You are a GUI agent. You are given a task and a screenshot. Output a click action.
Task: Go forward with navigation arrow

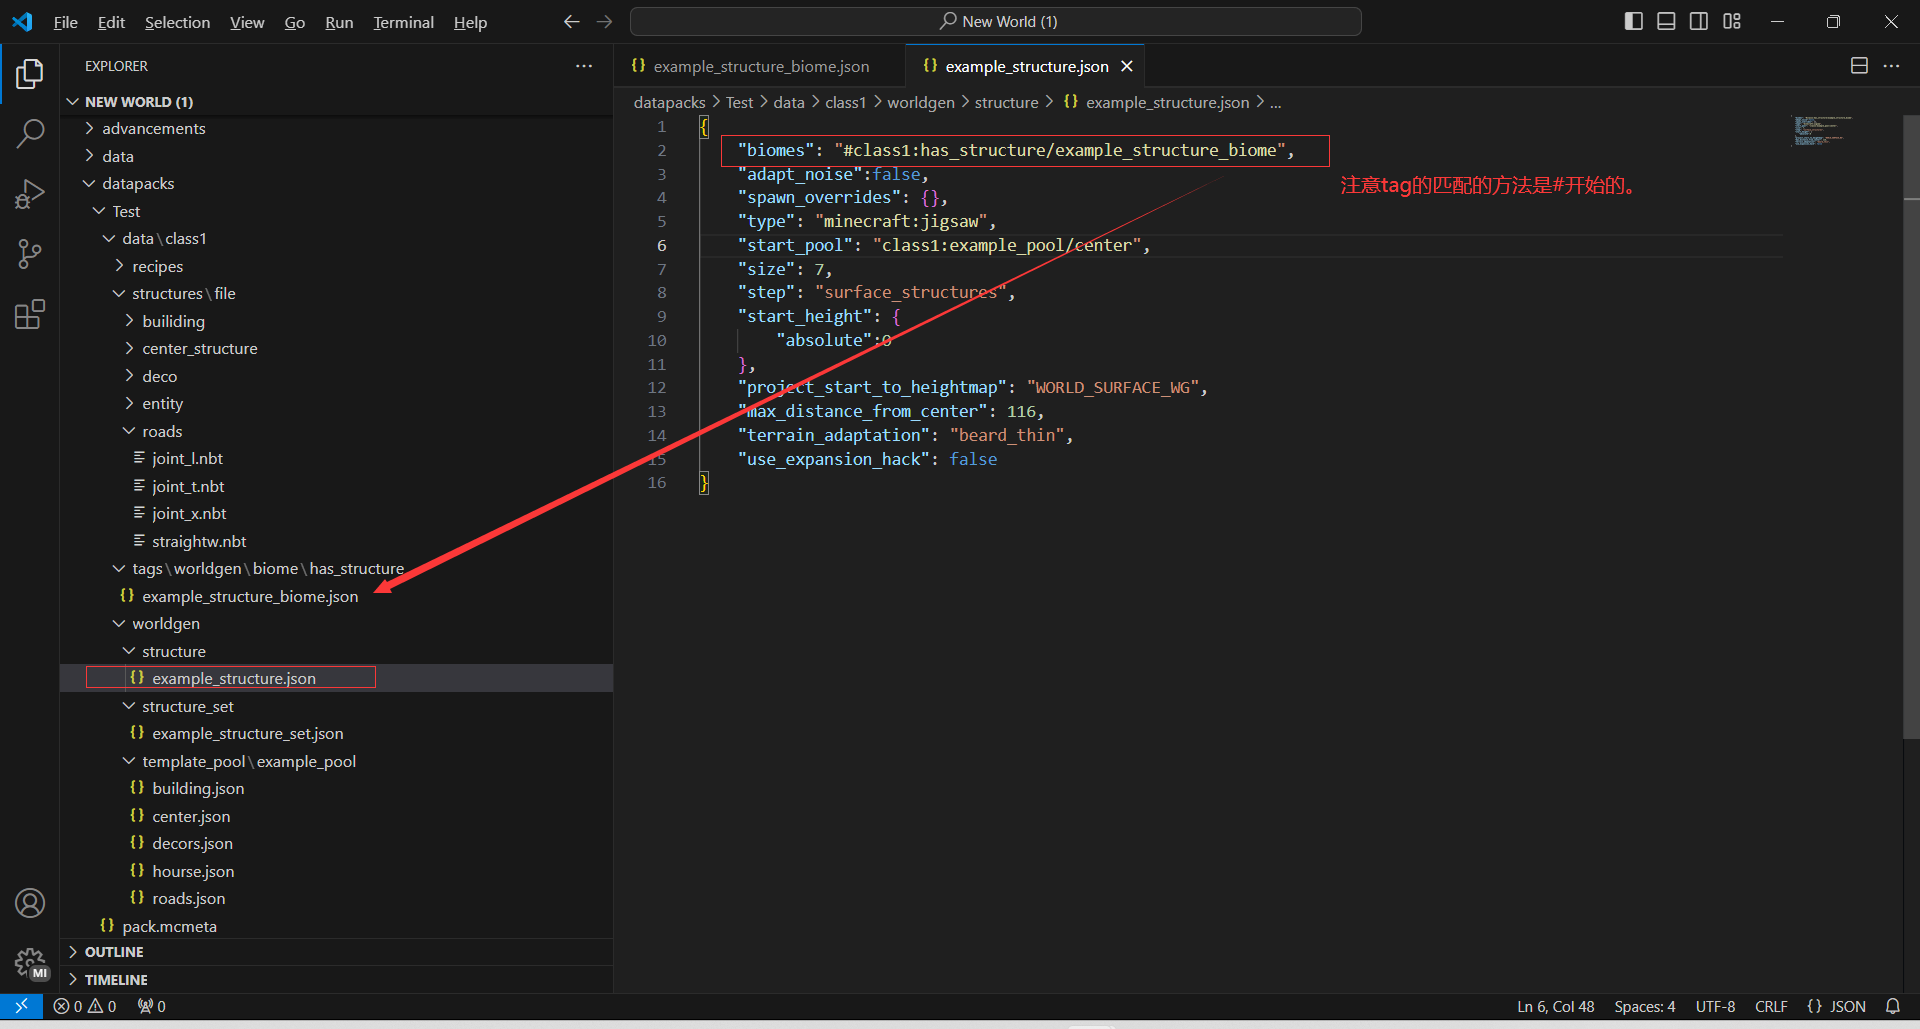click(604, 22)
